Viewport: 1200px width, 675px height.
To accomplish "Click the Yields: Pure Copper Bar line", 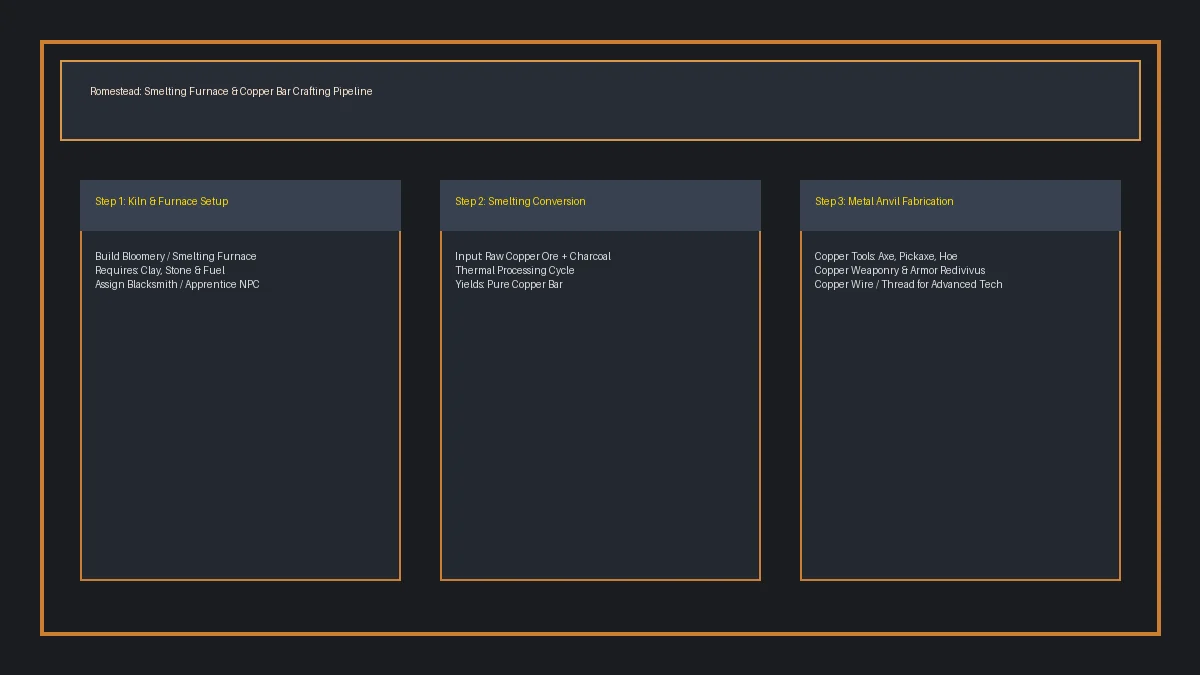I will click(509, 284).
